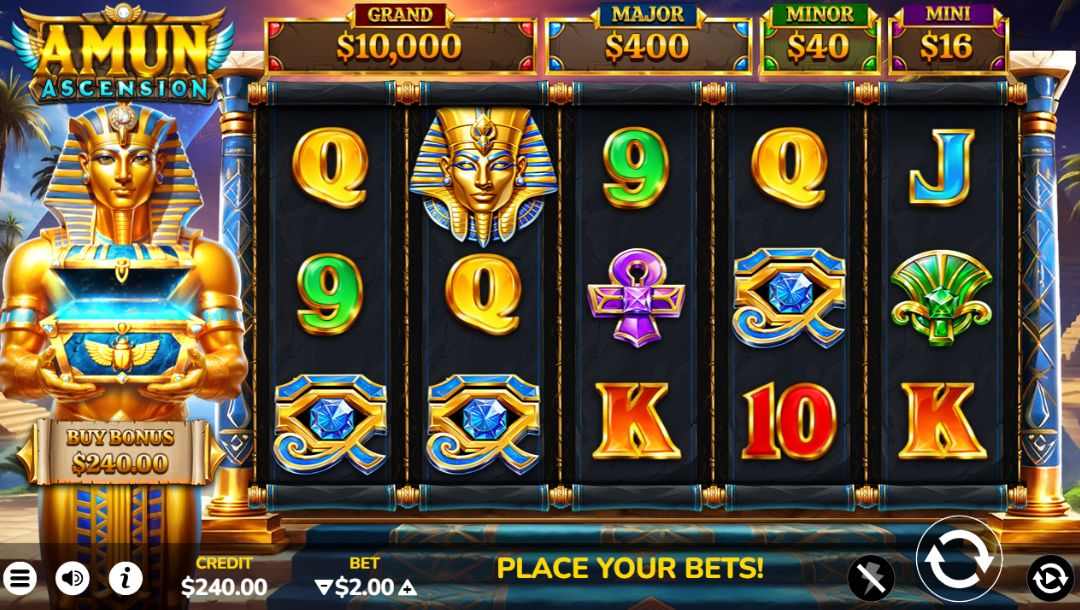Viewport: 1080px width, 610px height.
Task: Increase the bet amount arrow
Action: click(408, 587)
